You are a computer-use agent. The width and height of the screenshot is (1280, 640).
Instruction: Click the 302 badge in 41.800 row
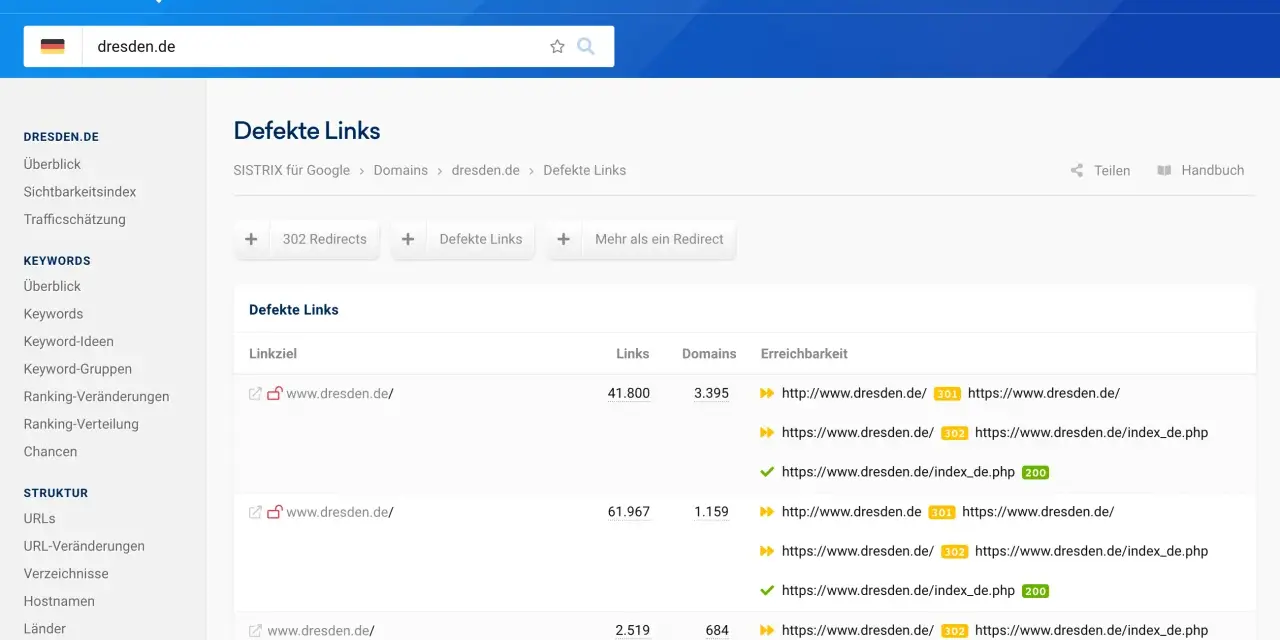954,433
